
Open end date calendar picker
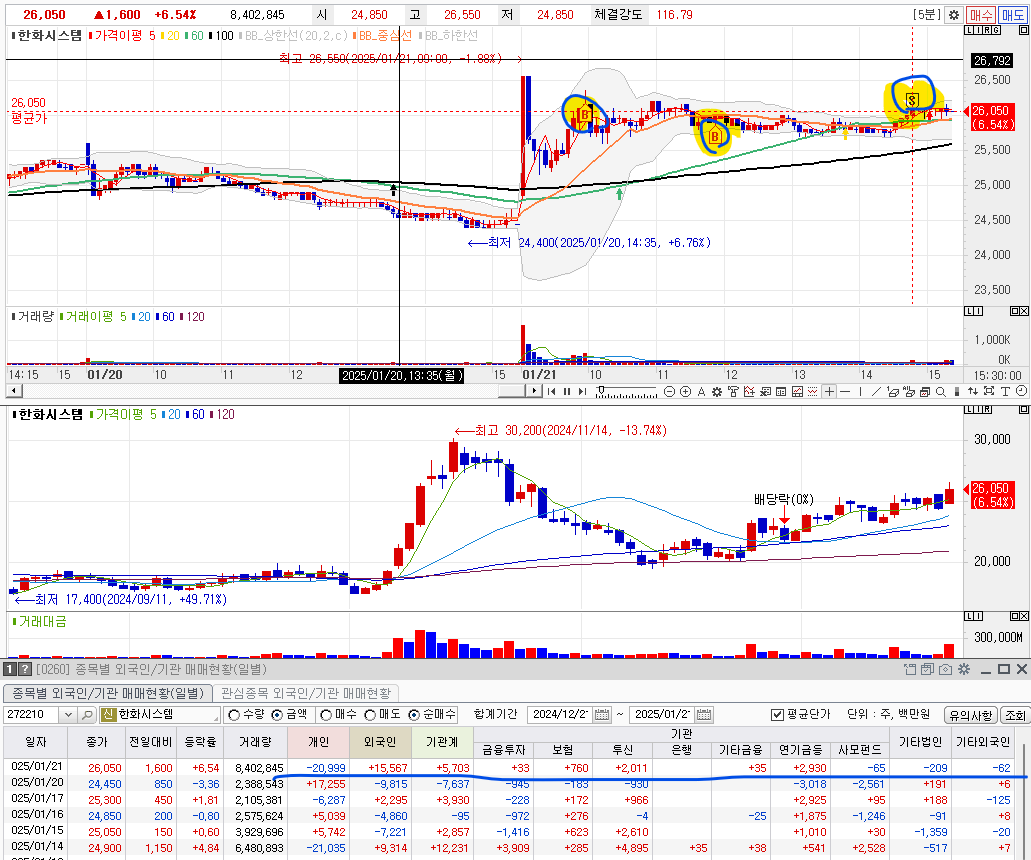[x=704, y=715]
